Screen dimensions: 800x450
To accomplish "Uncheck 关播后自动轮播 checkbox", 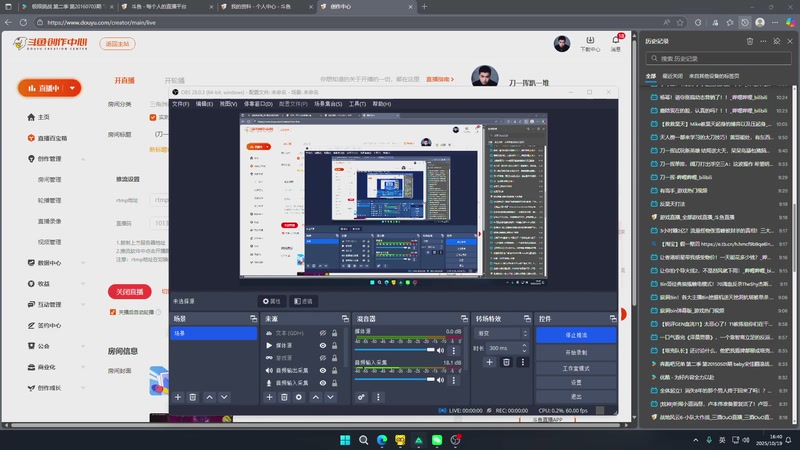I will tap(113, 312).
